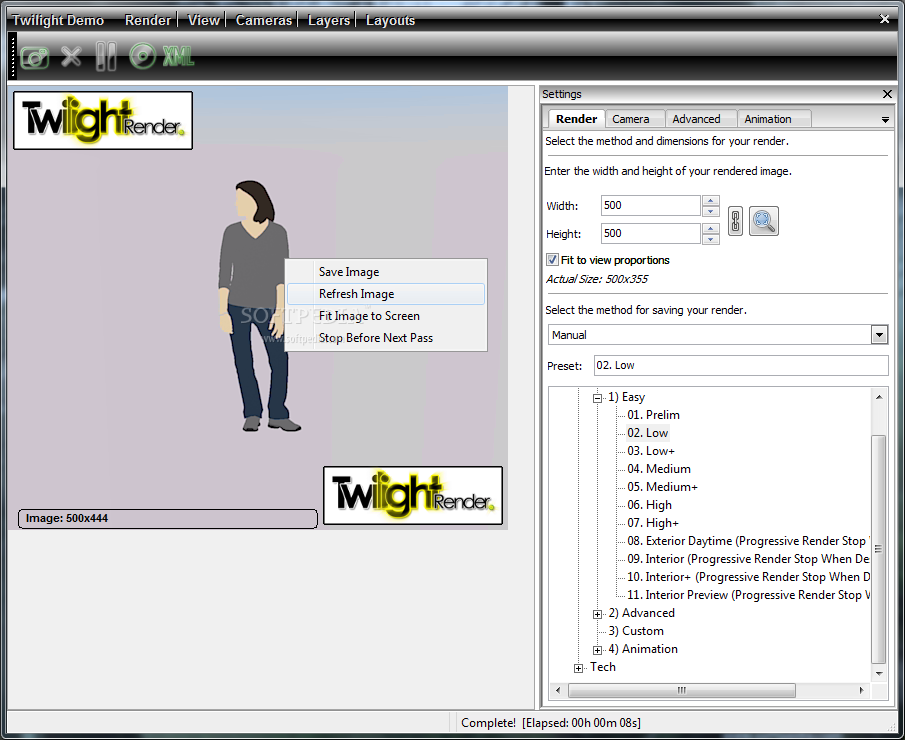Viewport: 905px width, 740px height.
Task: Click the horizontal scroll right arrow
Action: 862,690
